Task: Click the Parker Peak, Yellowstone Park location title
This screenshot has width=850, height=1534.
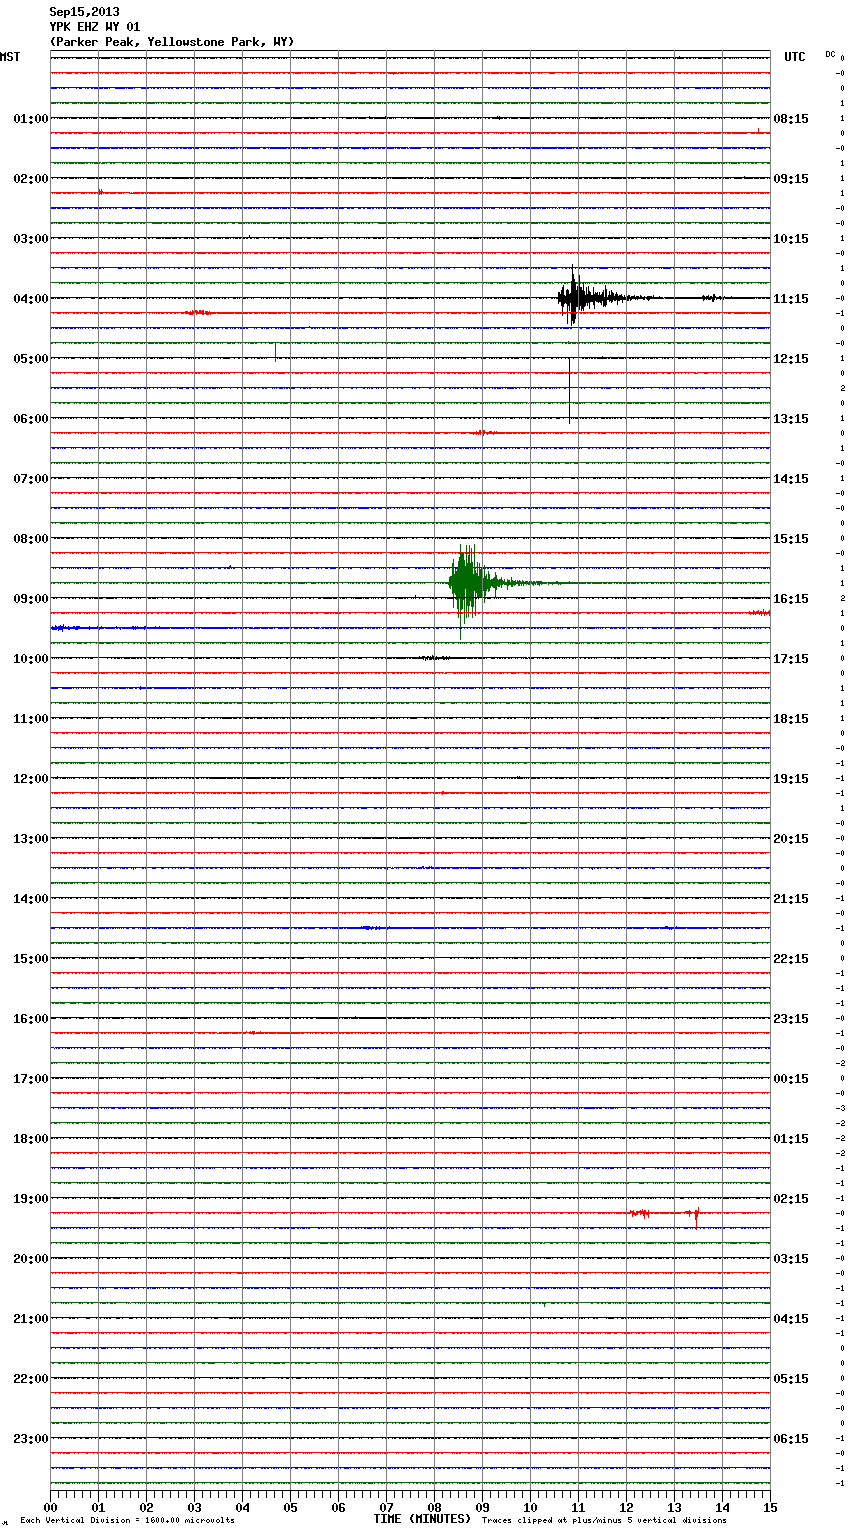Action: tap(172, 42)
